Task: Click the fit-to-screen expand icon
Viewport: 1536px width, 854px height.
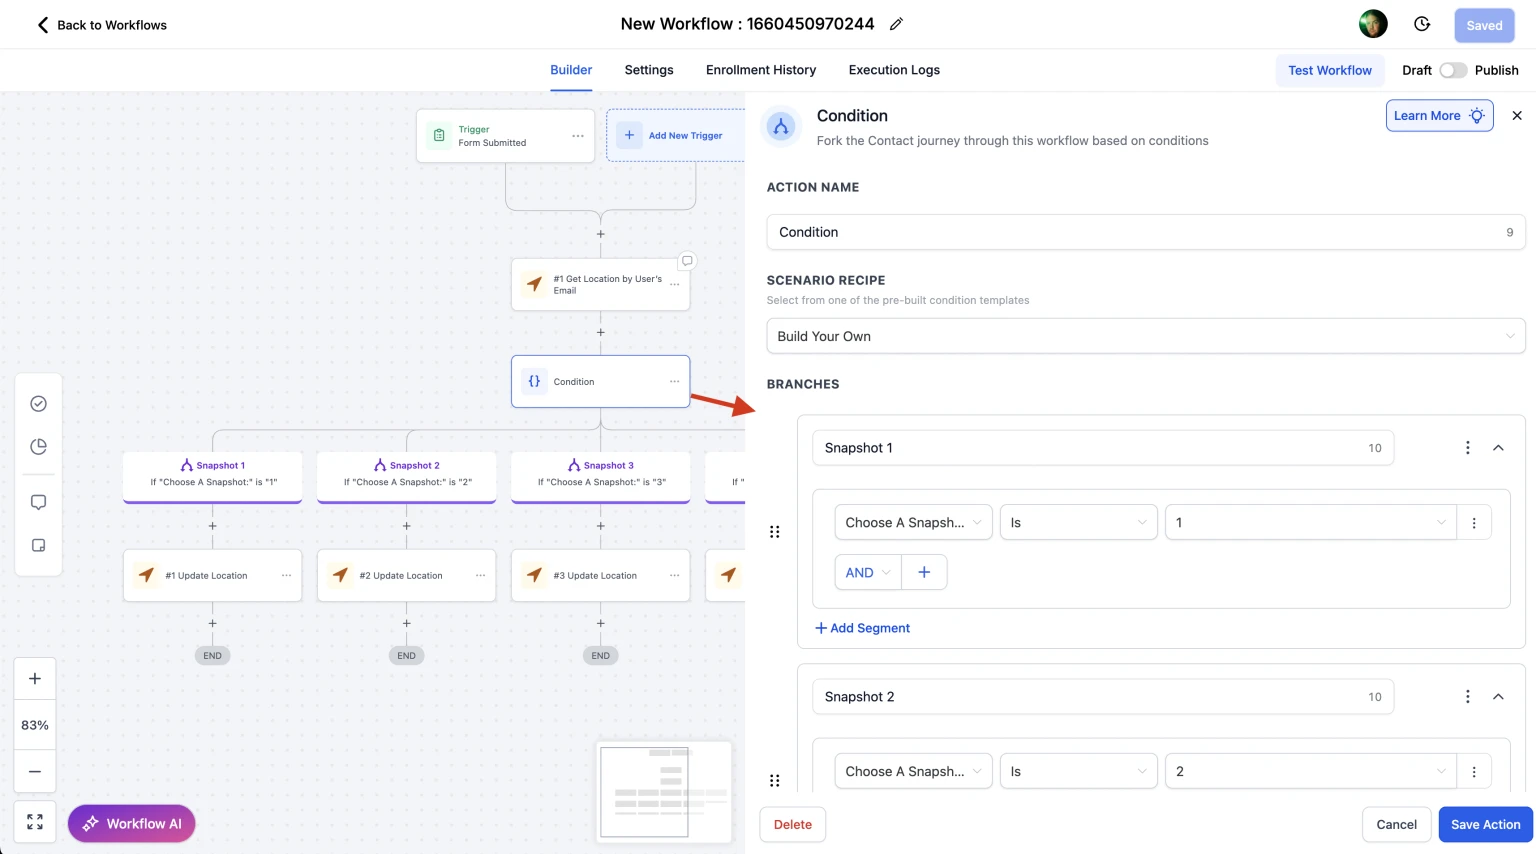Action: (x=35, y=822)
